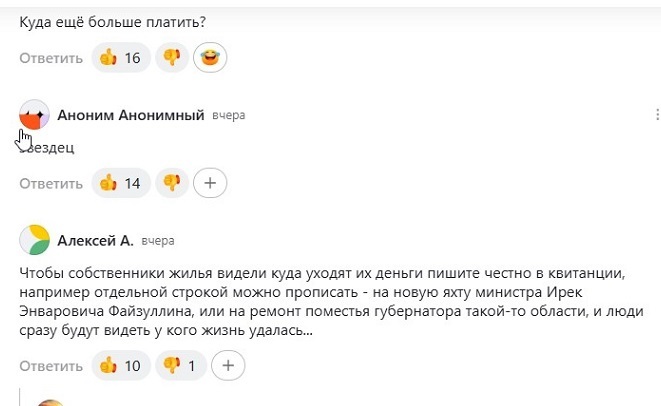Toggle thumbs-up showing 14 likes

(120, 183)
